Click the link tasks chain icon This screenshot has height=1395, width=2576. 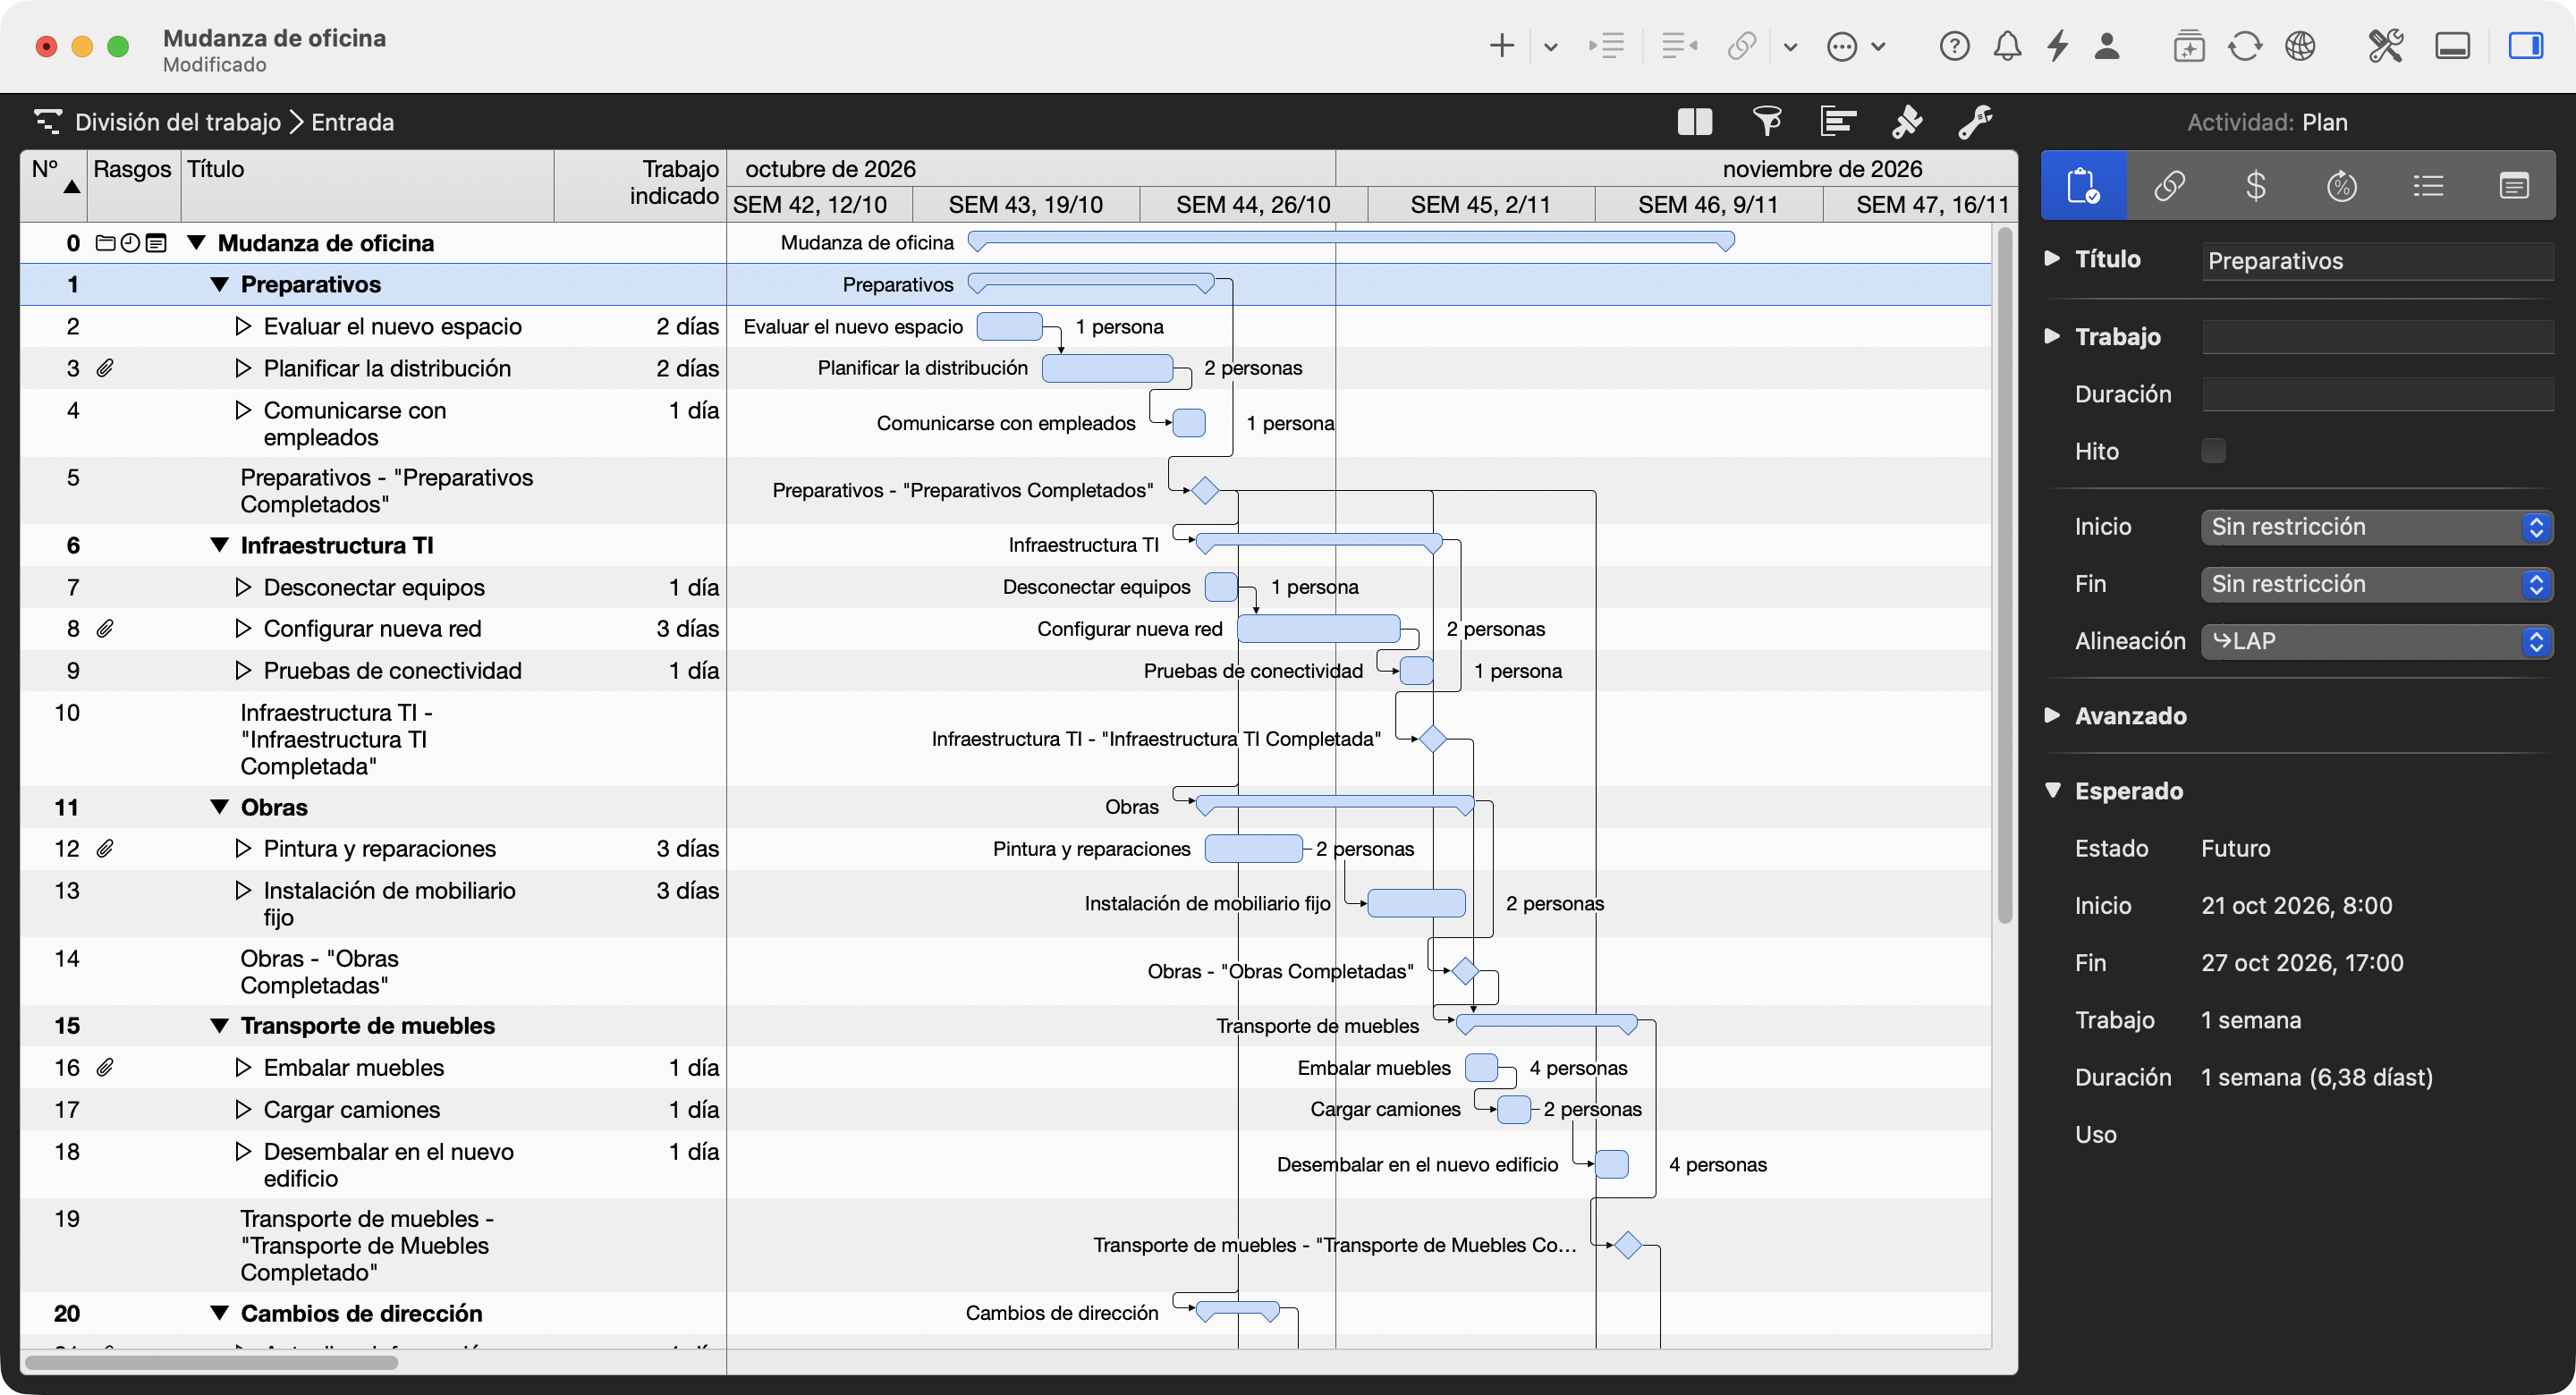pos(1742,46)
